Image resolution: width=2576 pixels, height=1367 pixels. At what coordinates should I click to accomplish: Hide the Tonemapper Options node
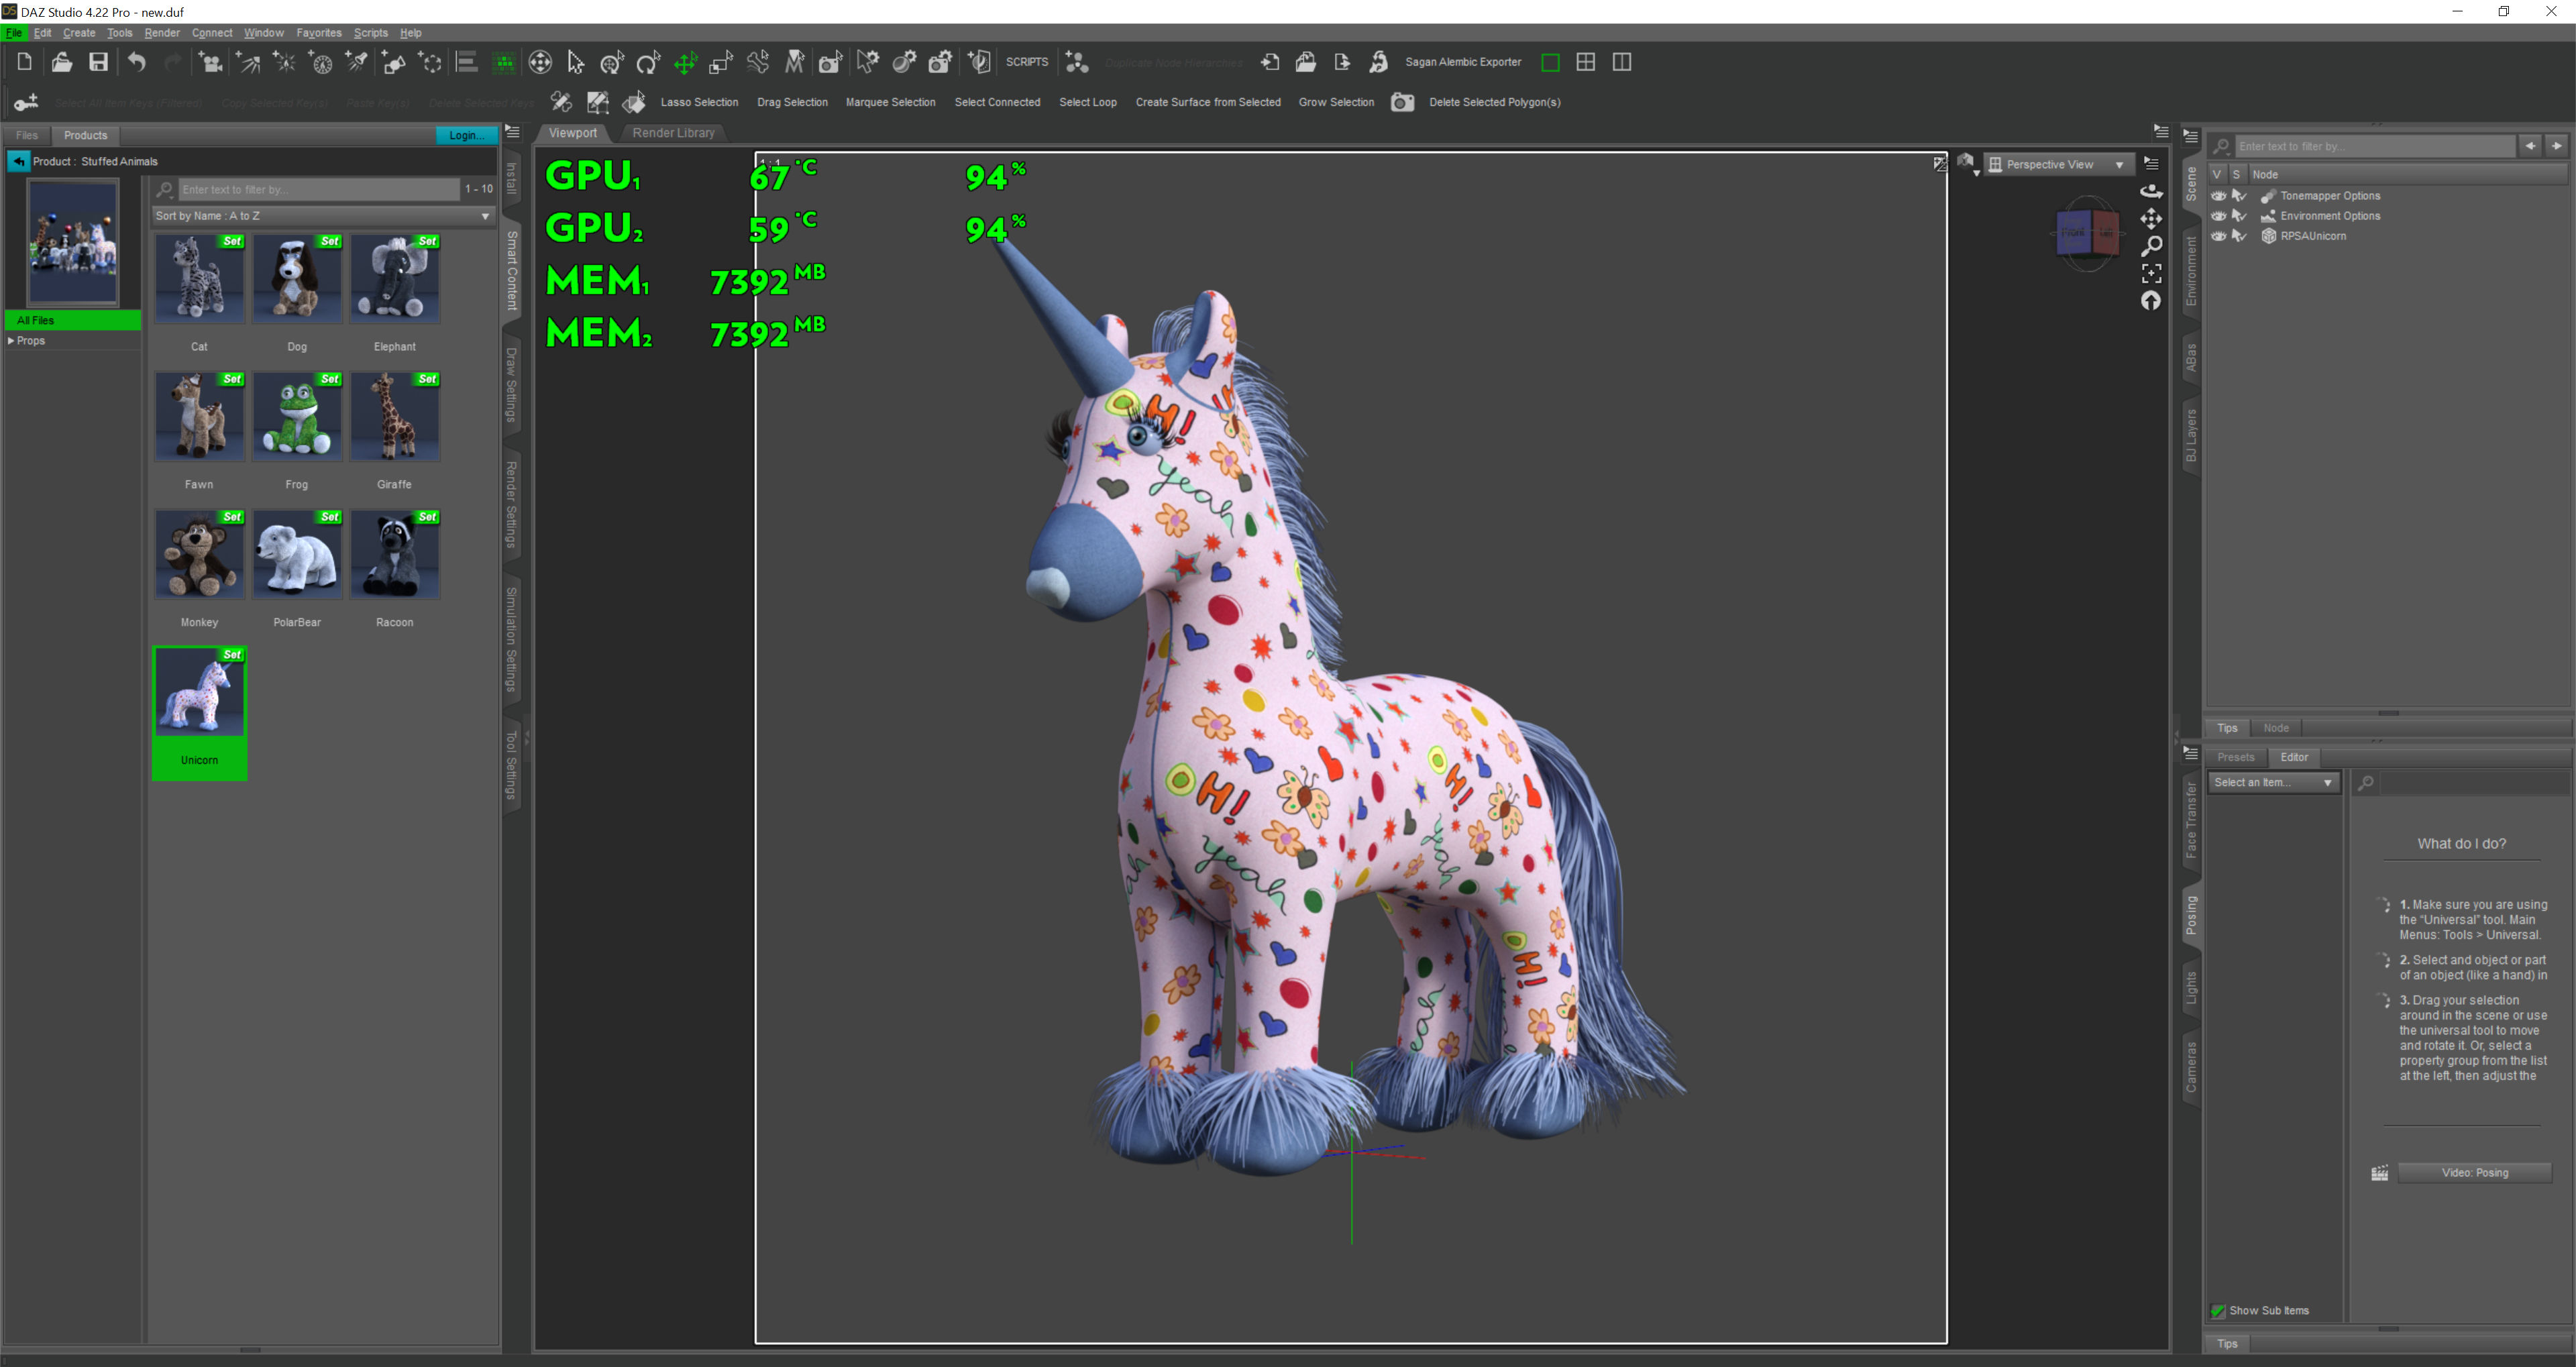[2218, 196]
